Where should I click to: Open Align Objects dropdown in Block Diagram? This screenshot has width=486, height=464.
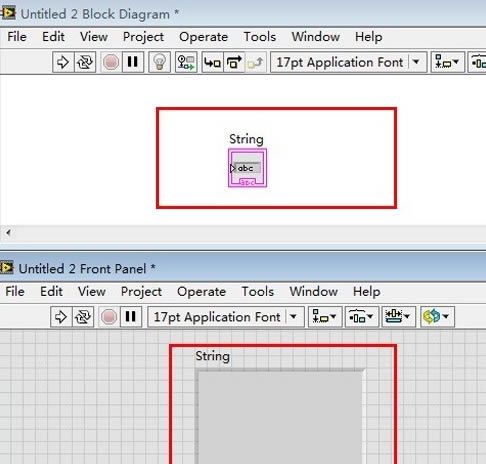point(447,62)
